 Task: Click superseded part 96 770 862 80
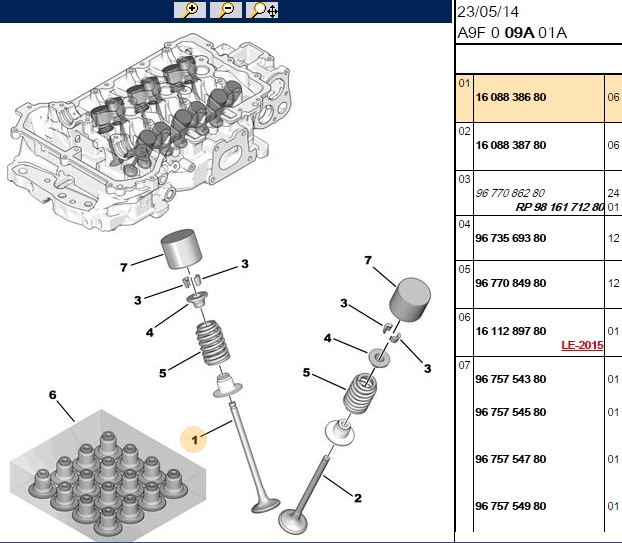(x=510, y=193)
